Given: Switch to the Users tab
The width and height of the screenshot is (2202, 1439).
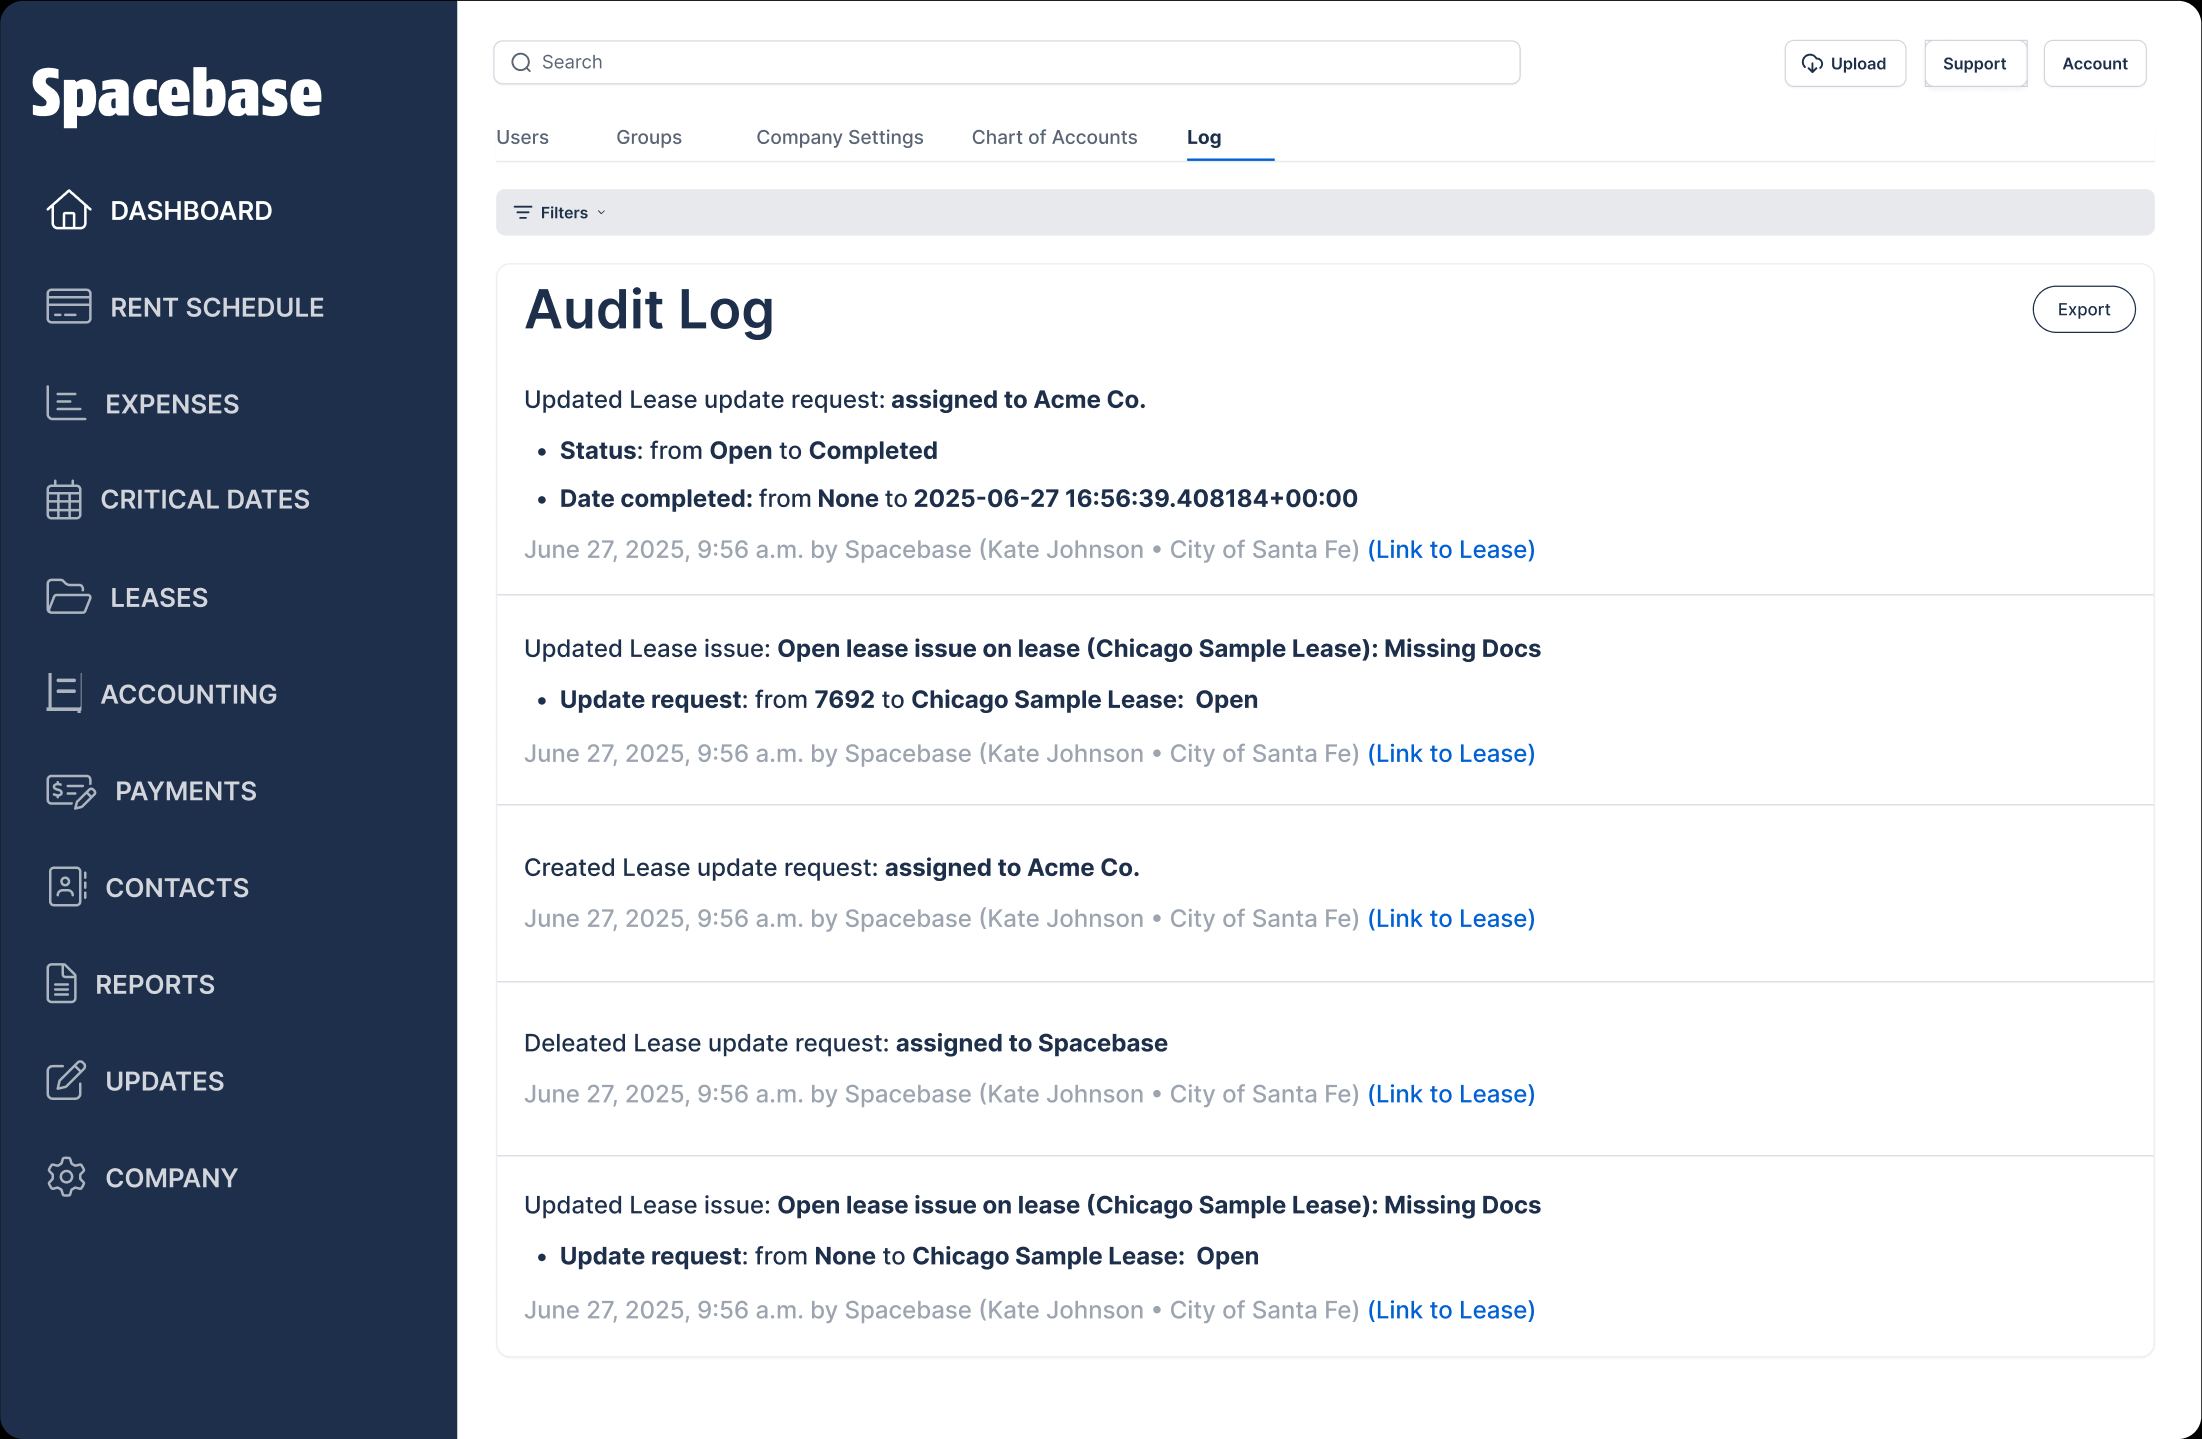Looking at the screenshot, I should point(522,137).
